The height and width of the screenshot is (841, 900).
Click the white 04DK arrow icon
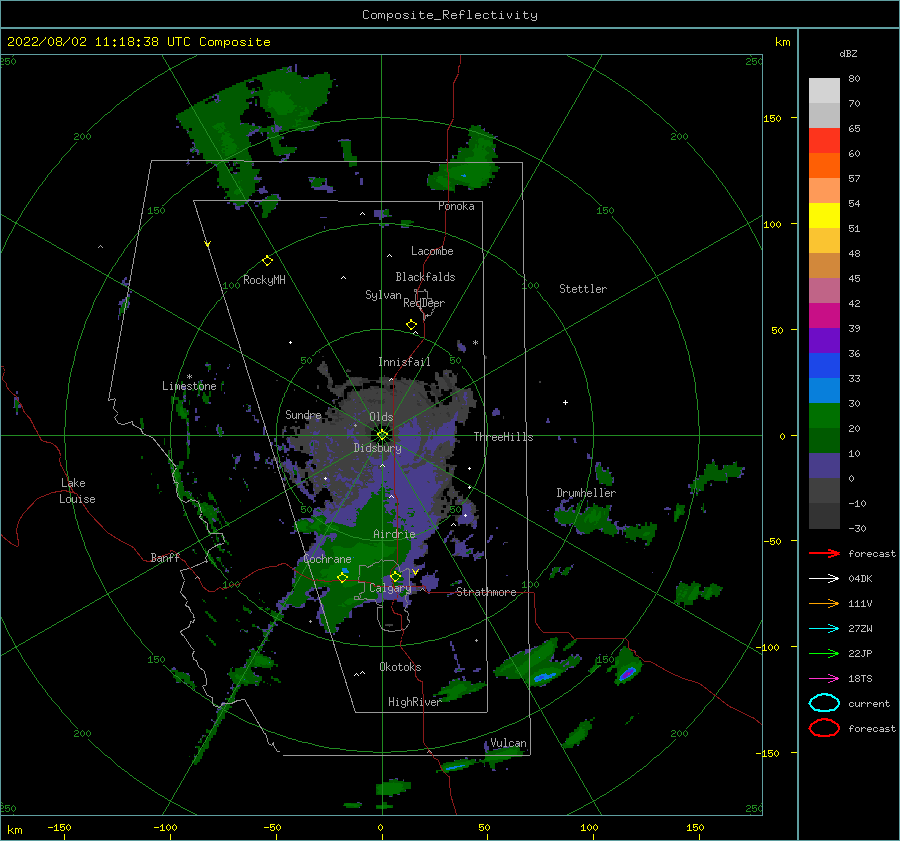(824, 579)
